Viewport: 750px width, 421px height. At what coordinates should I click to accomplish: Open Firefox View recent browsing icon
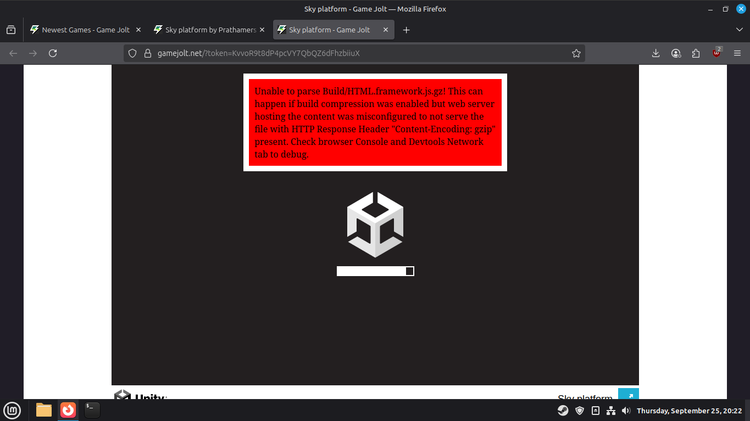click(x=11, y=30)
